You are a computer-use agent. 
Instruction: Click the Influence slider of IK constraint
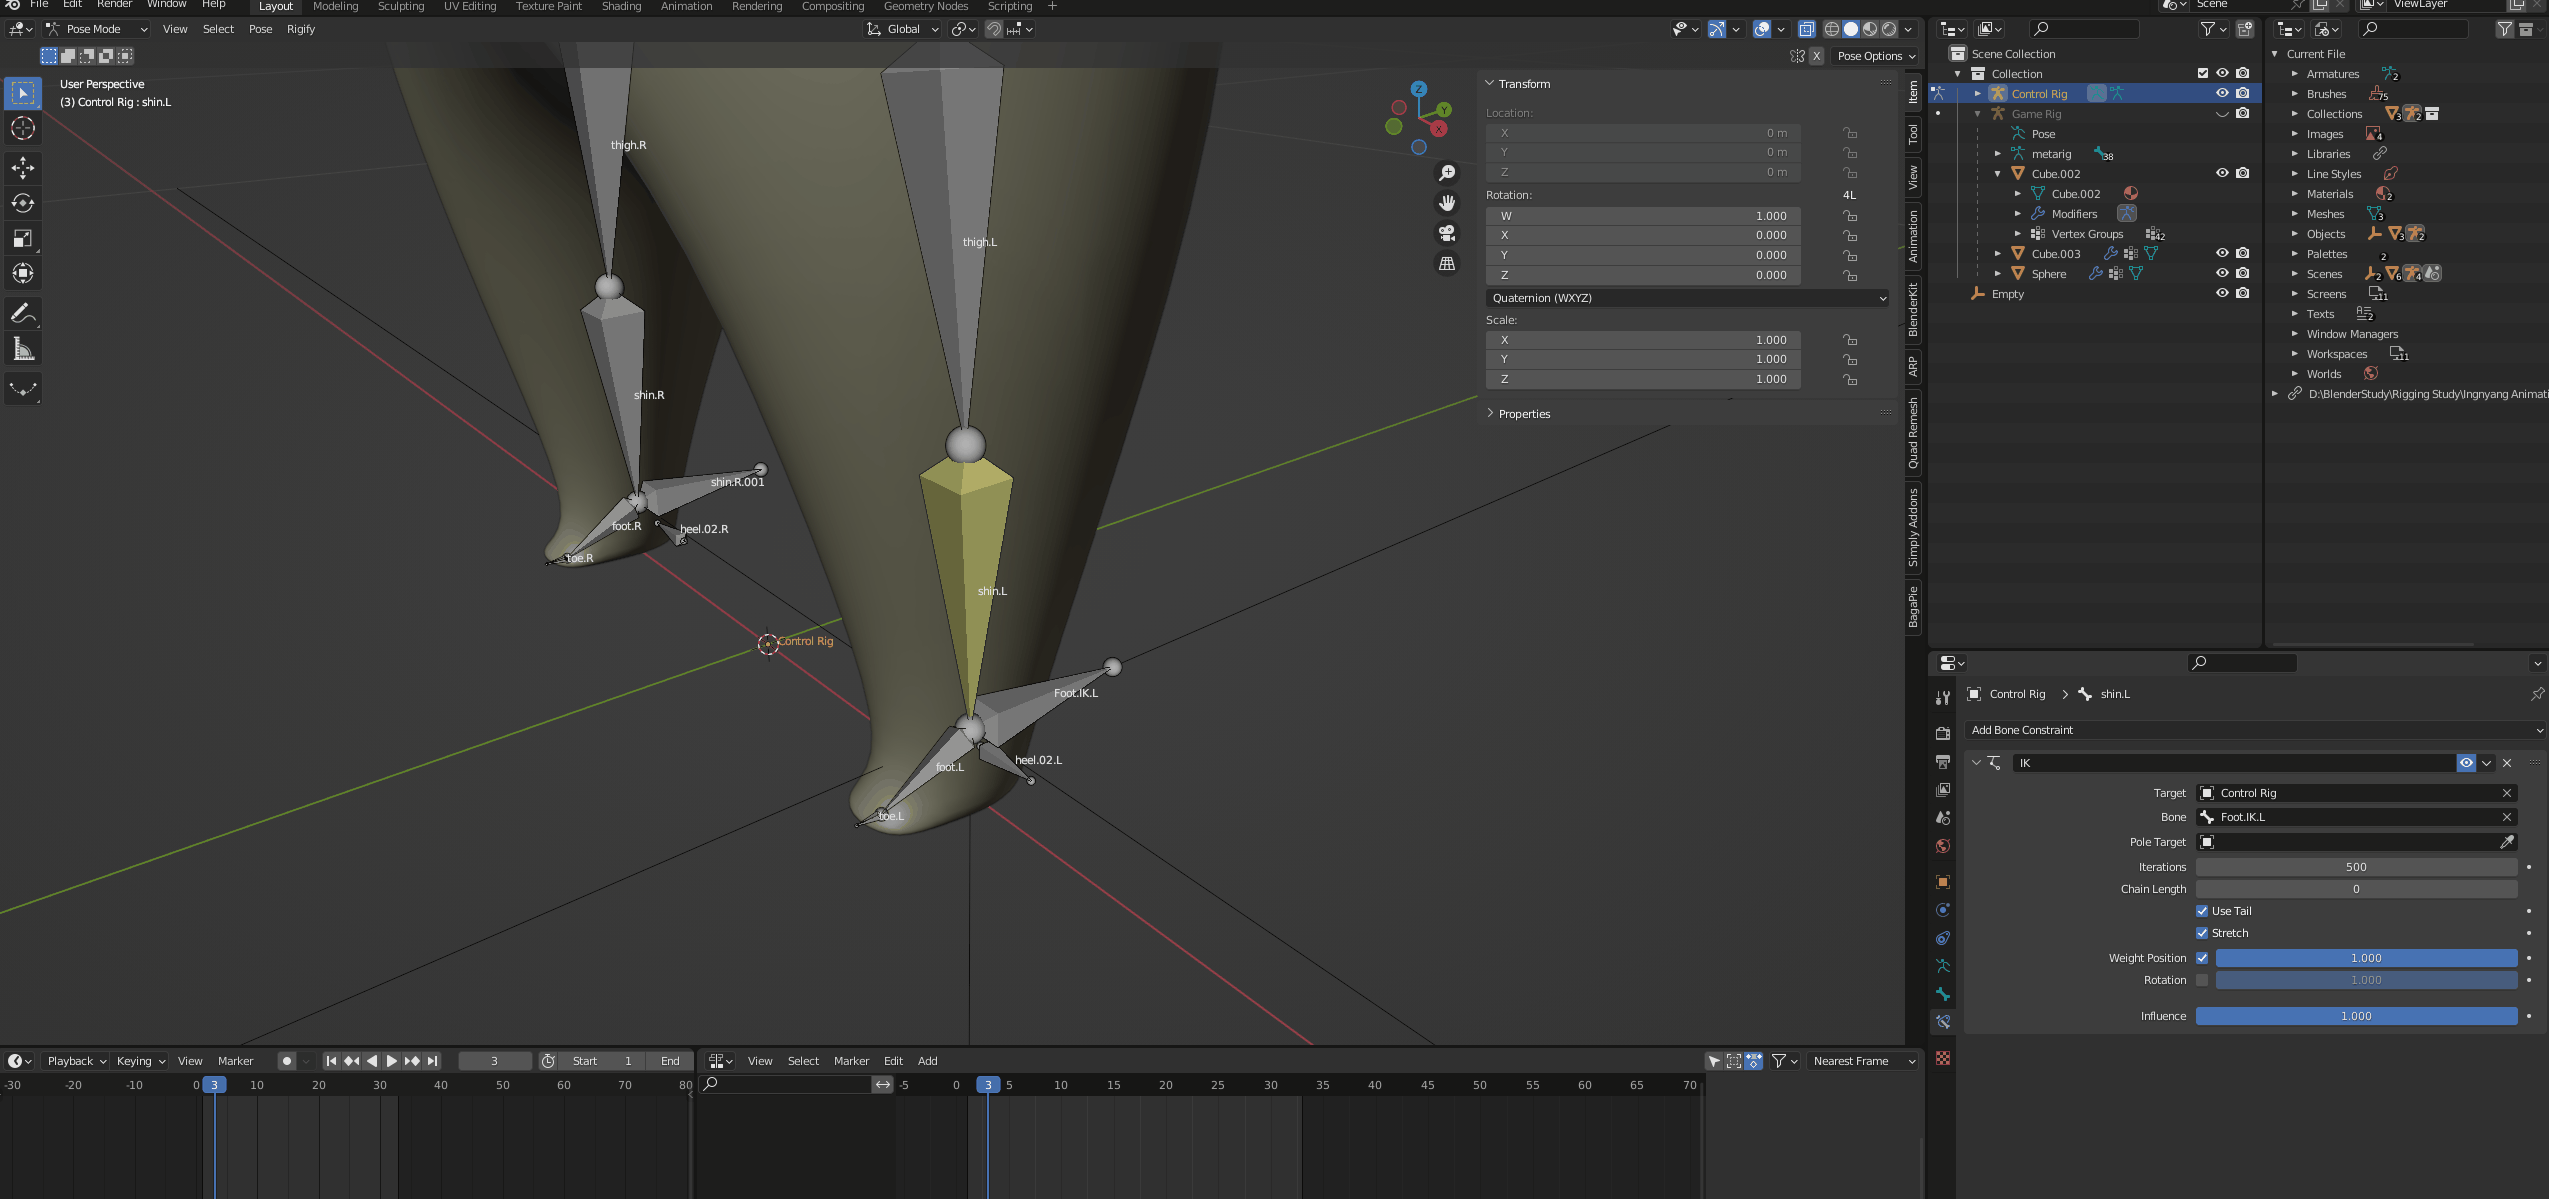[x=2355, y=1016]
